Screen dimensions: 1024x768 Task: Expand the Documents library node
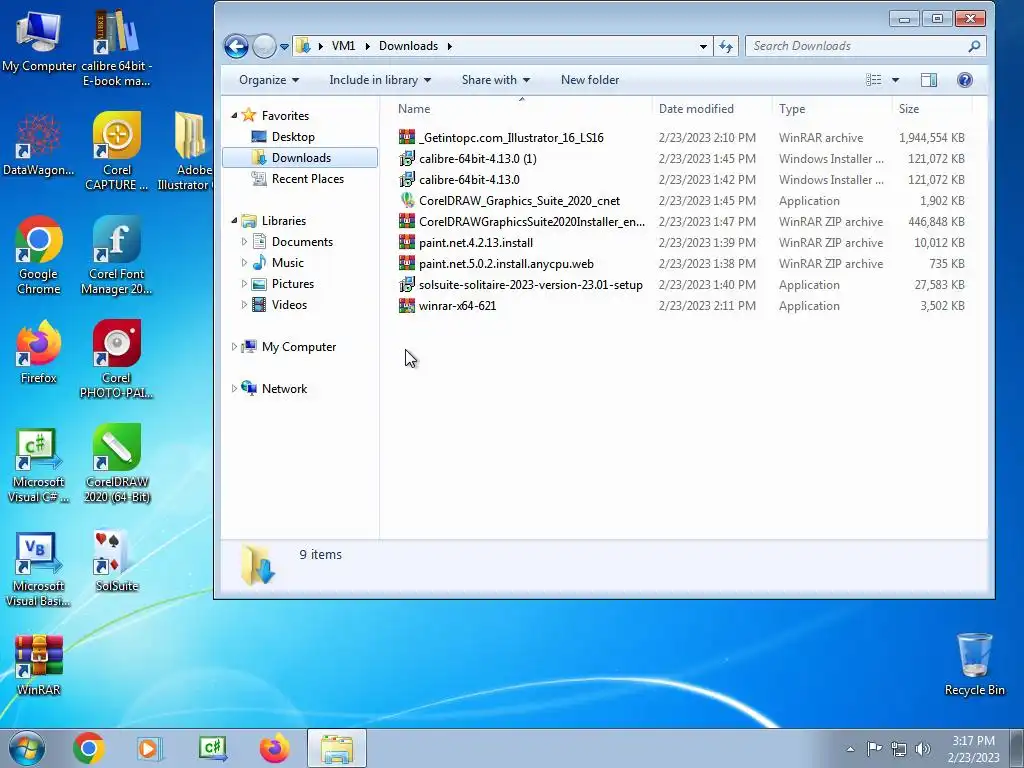[x=244, y=242]
